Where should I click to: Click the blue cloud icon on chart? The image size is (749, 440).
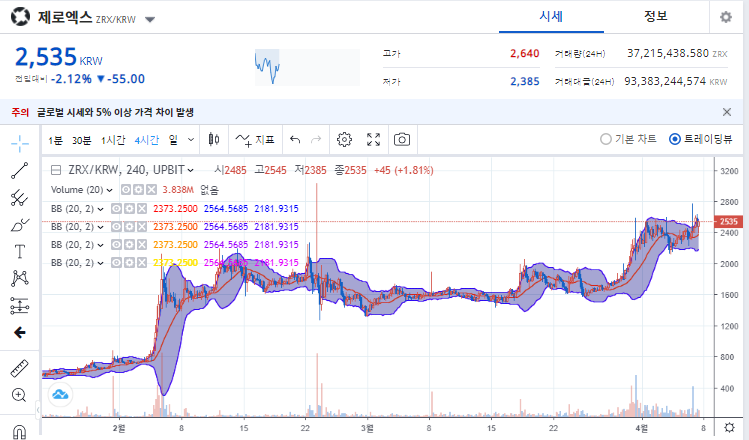point(60,395)
